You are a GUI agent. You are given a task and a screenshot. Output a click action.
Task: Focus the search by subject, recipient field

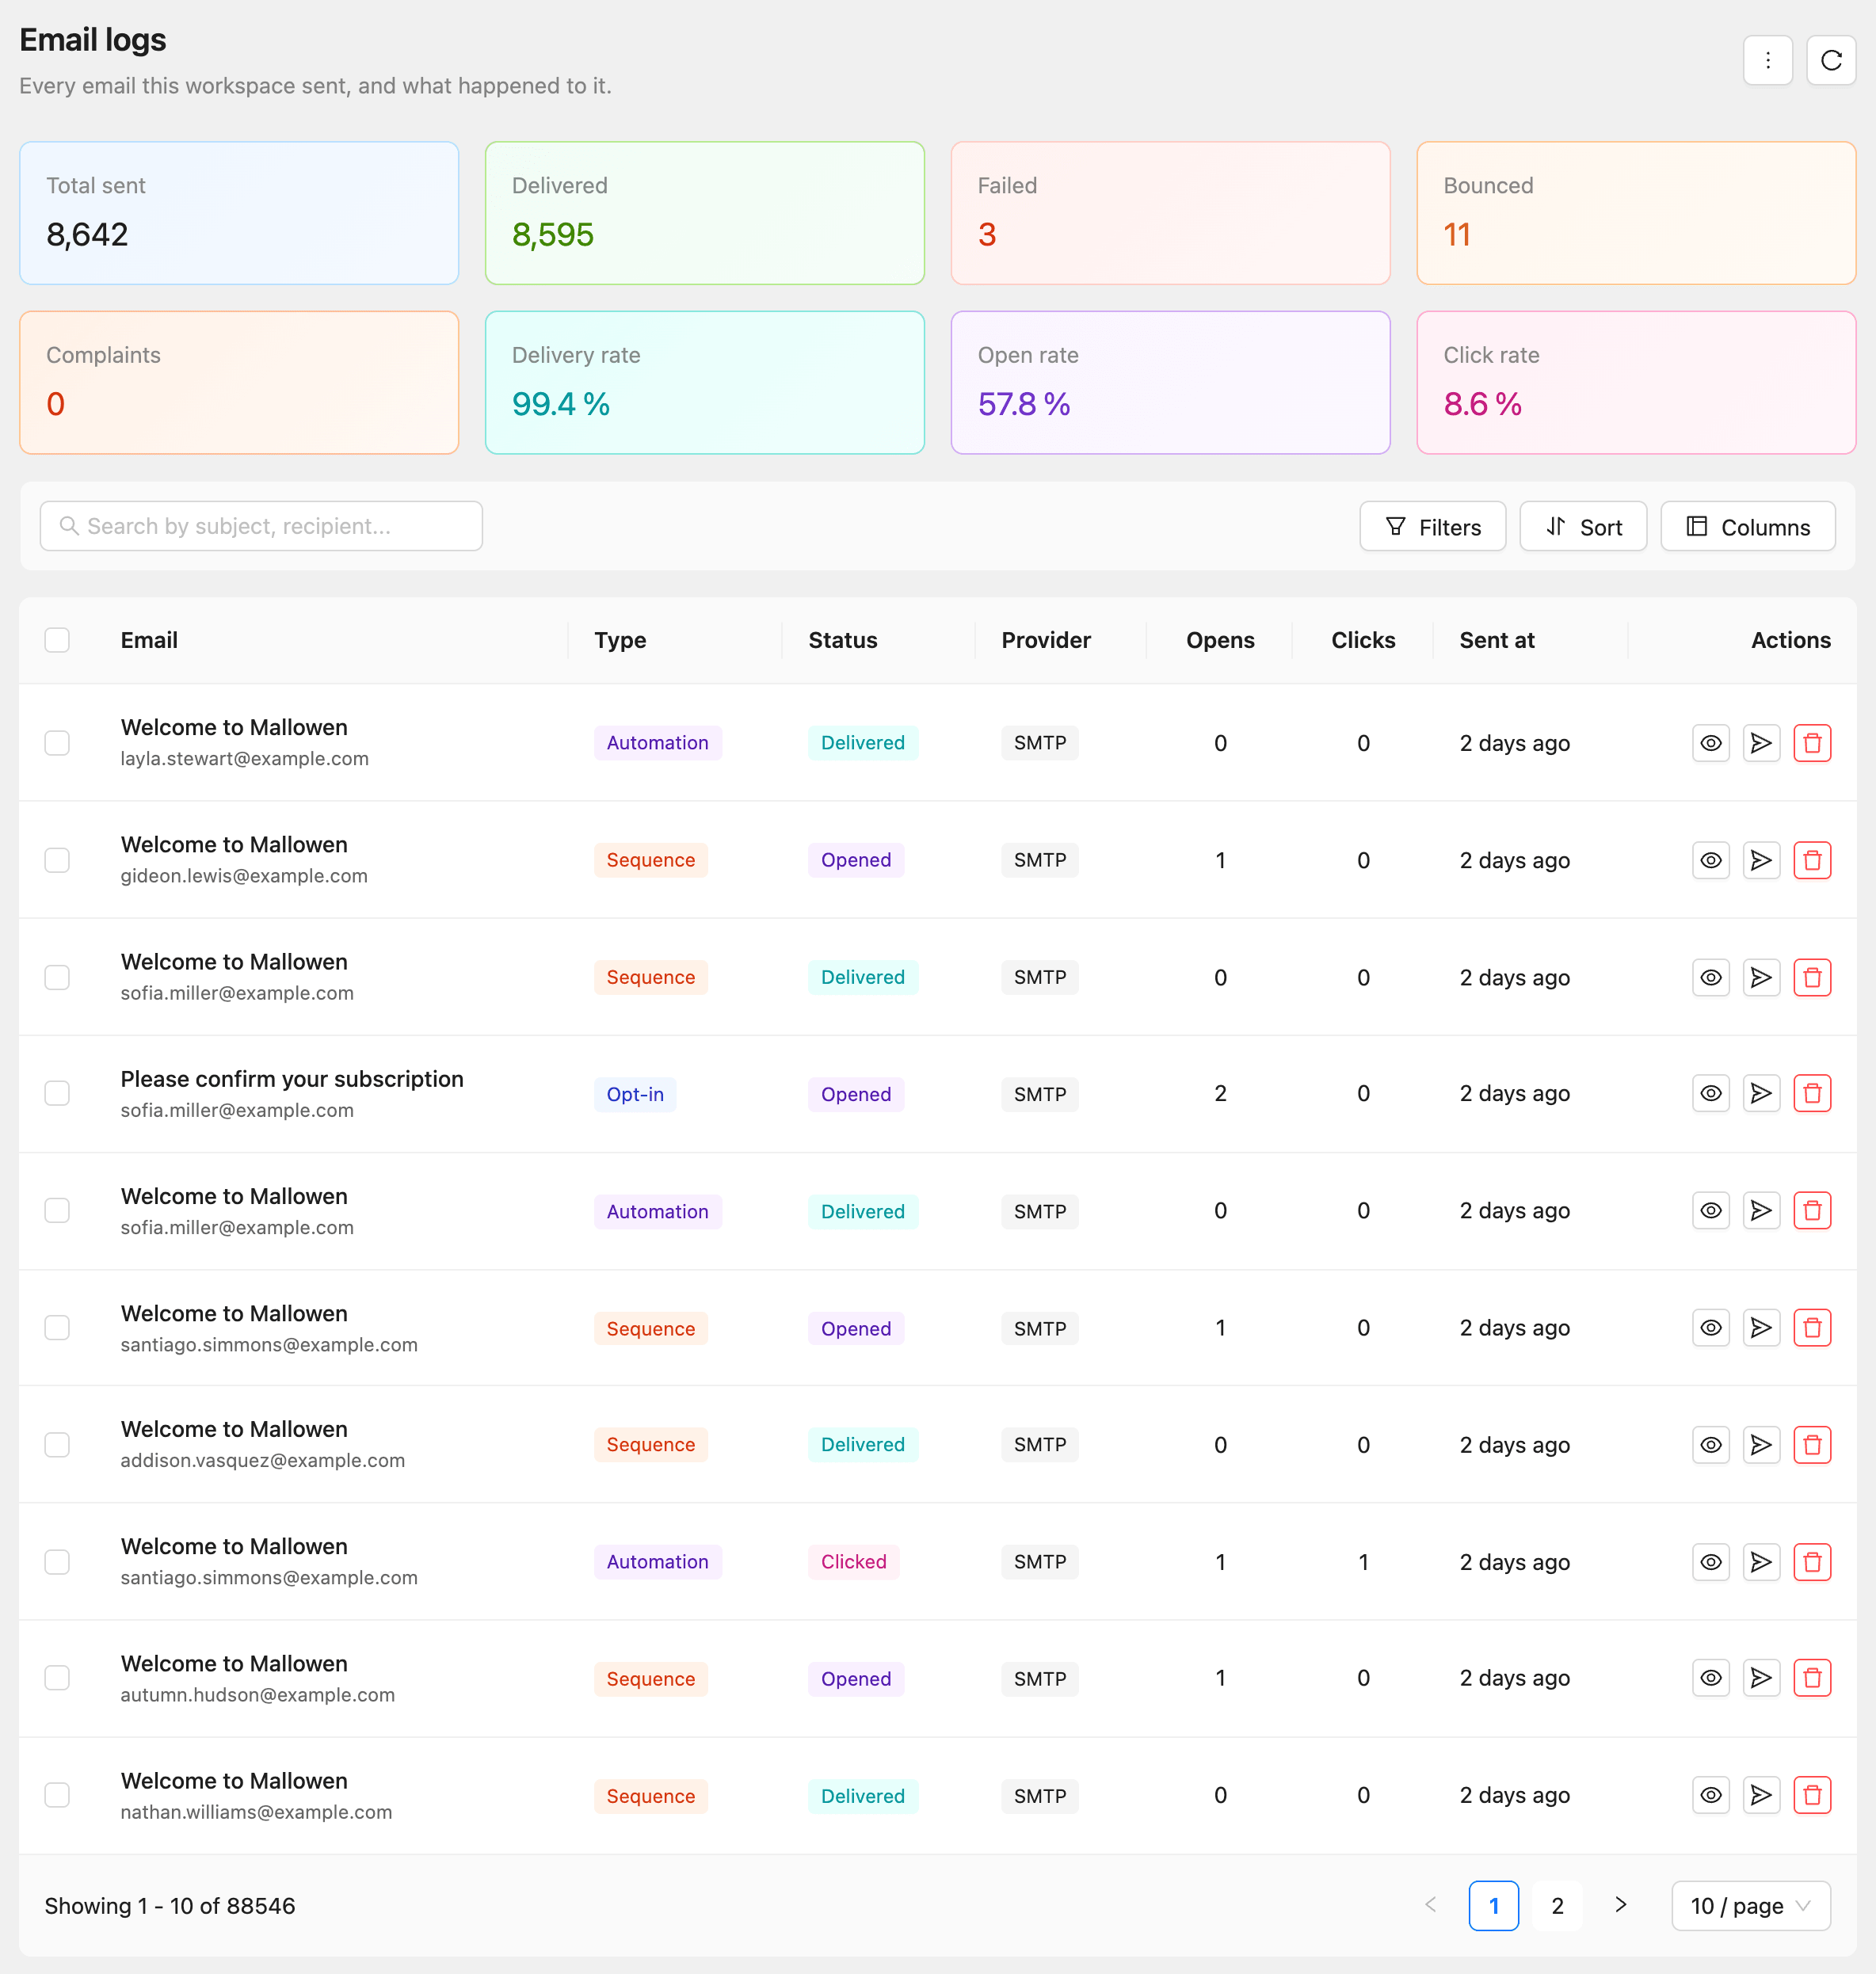(261, 526)
